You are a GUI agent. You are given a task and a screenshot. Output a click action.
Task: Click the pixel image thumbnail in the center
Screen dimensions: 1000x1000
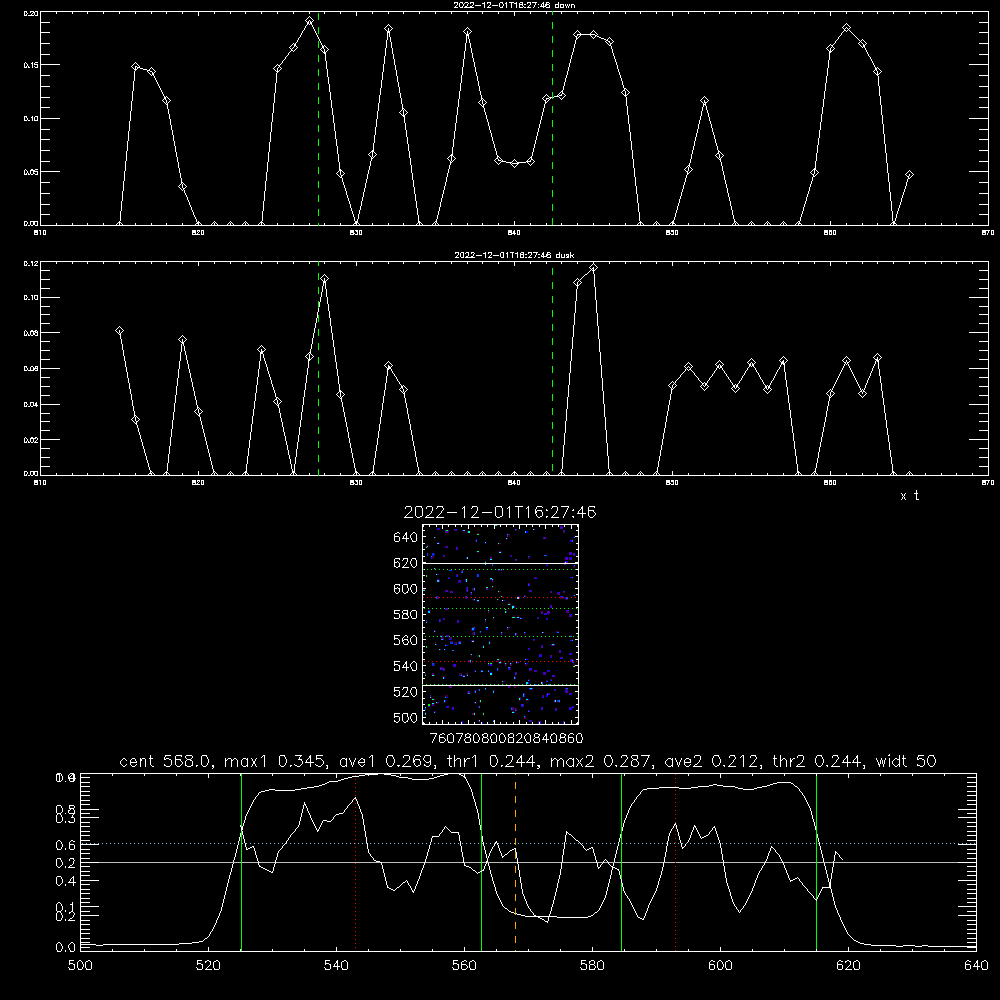500,624
